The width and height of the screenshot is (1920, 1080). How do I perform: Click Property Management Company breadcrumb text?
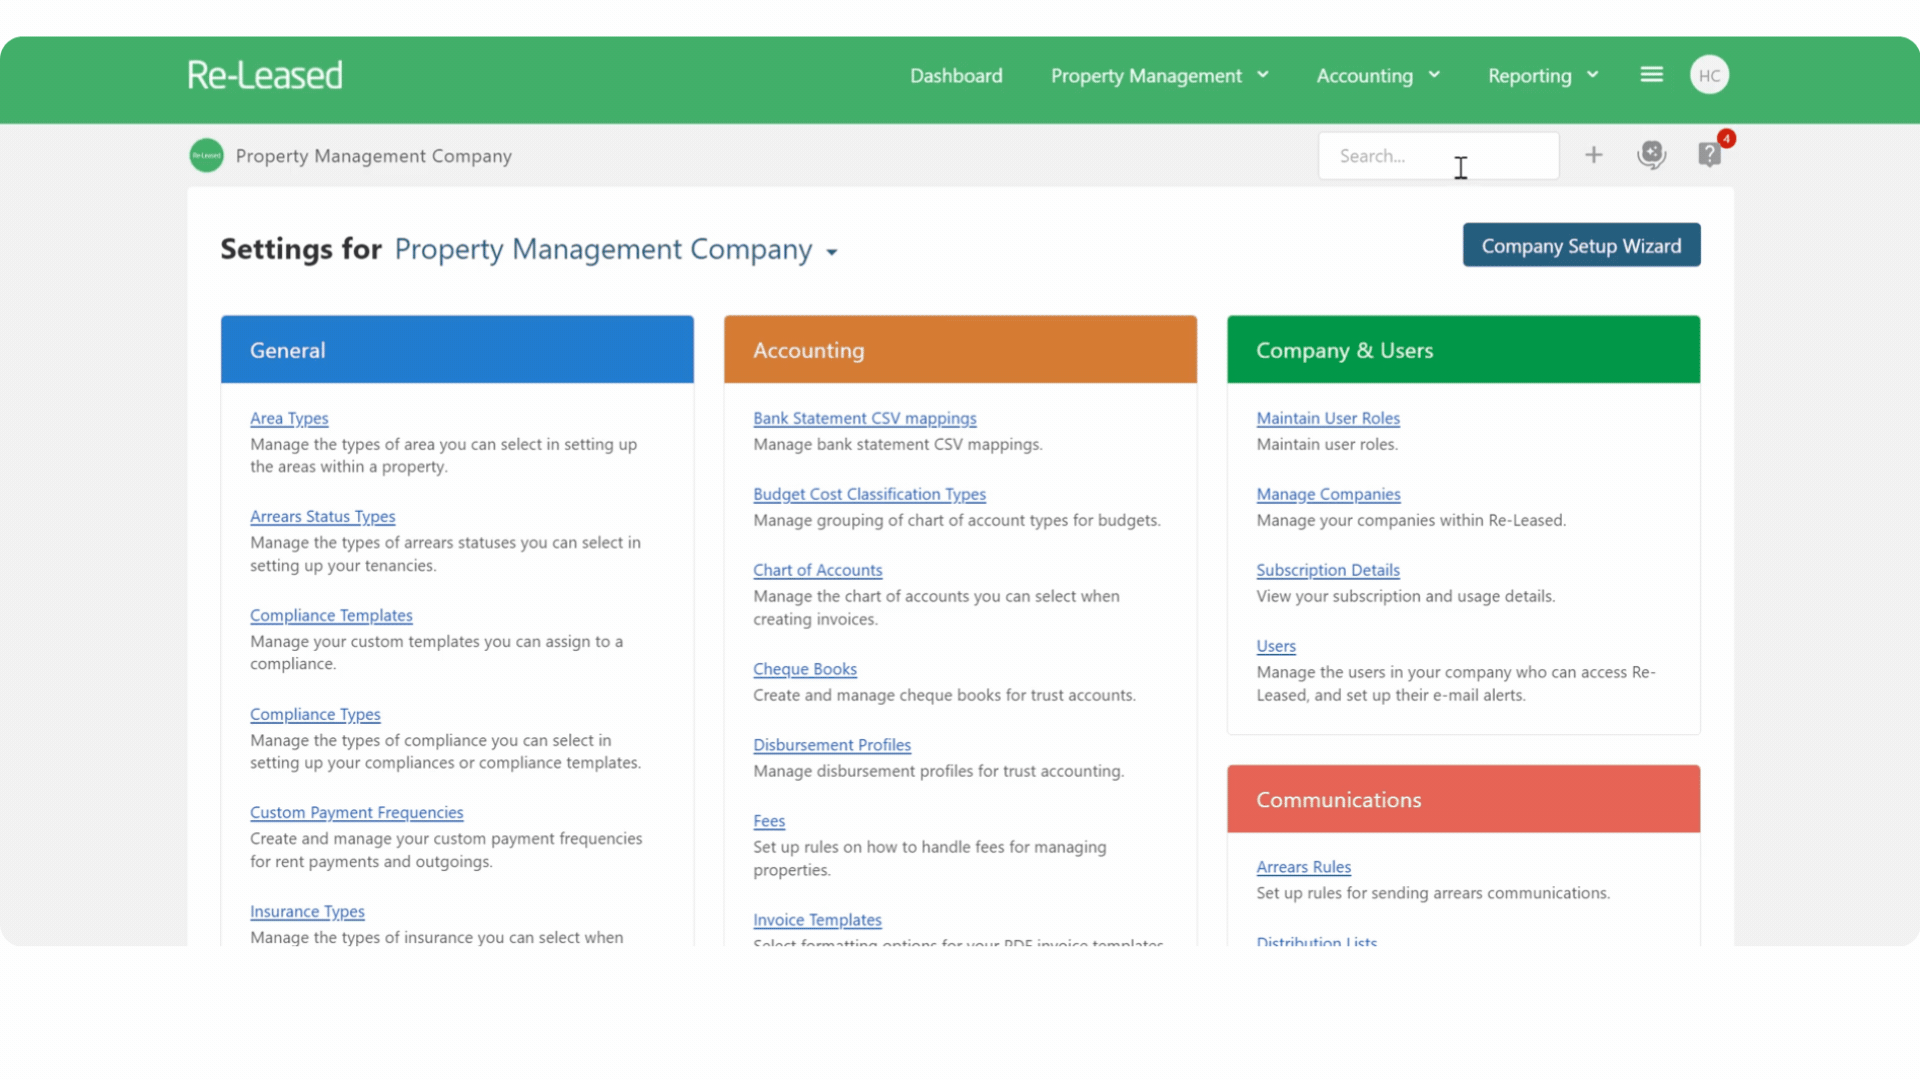374,156
